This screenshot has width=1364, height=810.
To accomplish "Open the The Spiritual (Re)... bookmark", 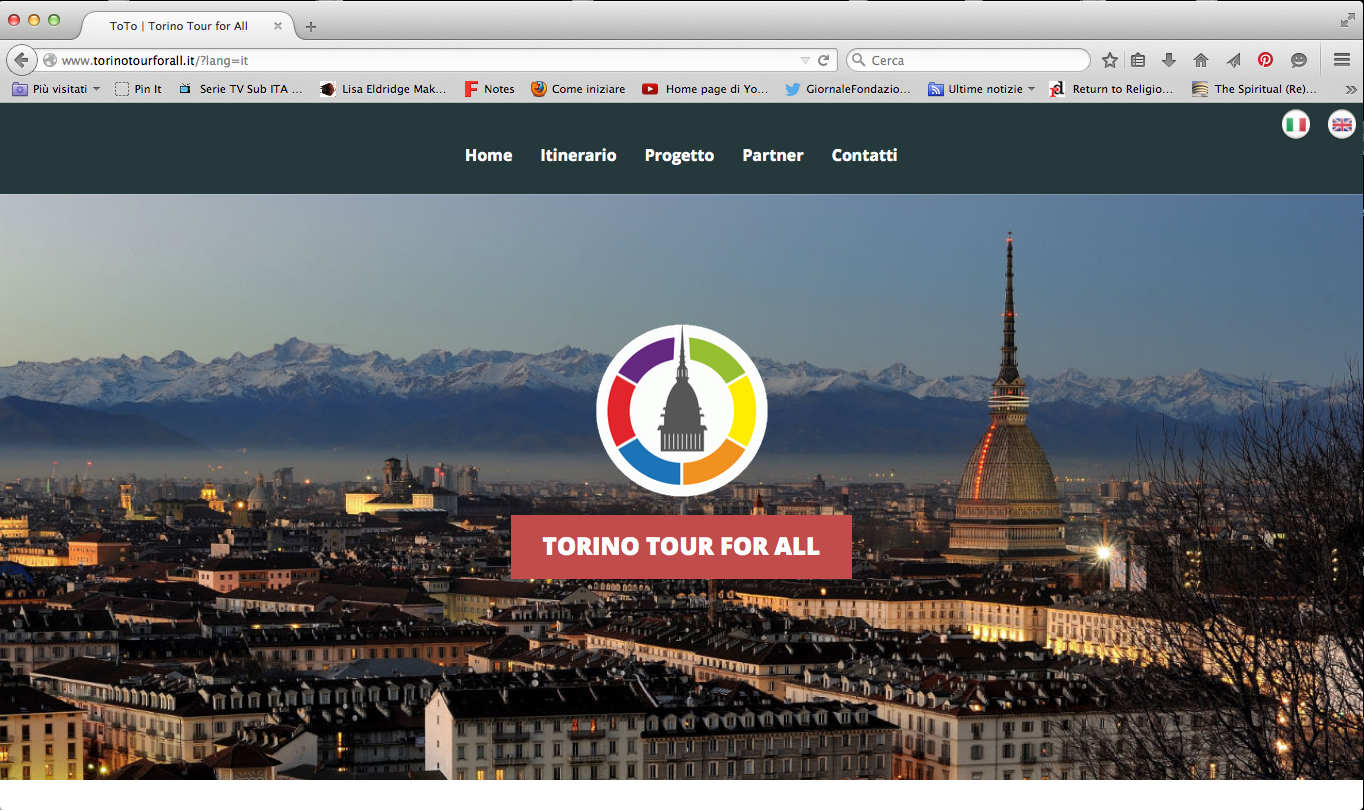I will pos(1254,89).
